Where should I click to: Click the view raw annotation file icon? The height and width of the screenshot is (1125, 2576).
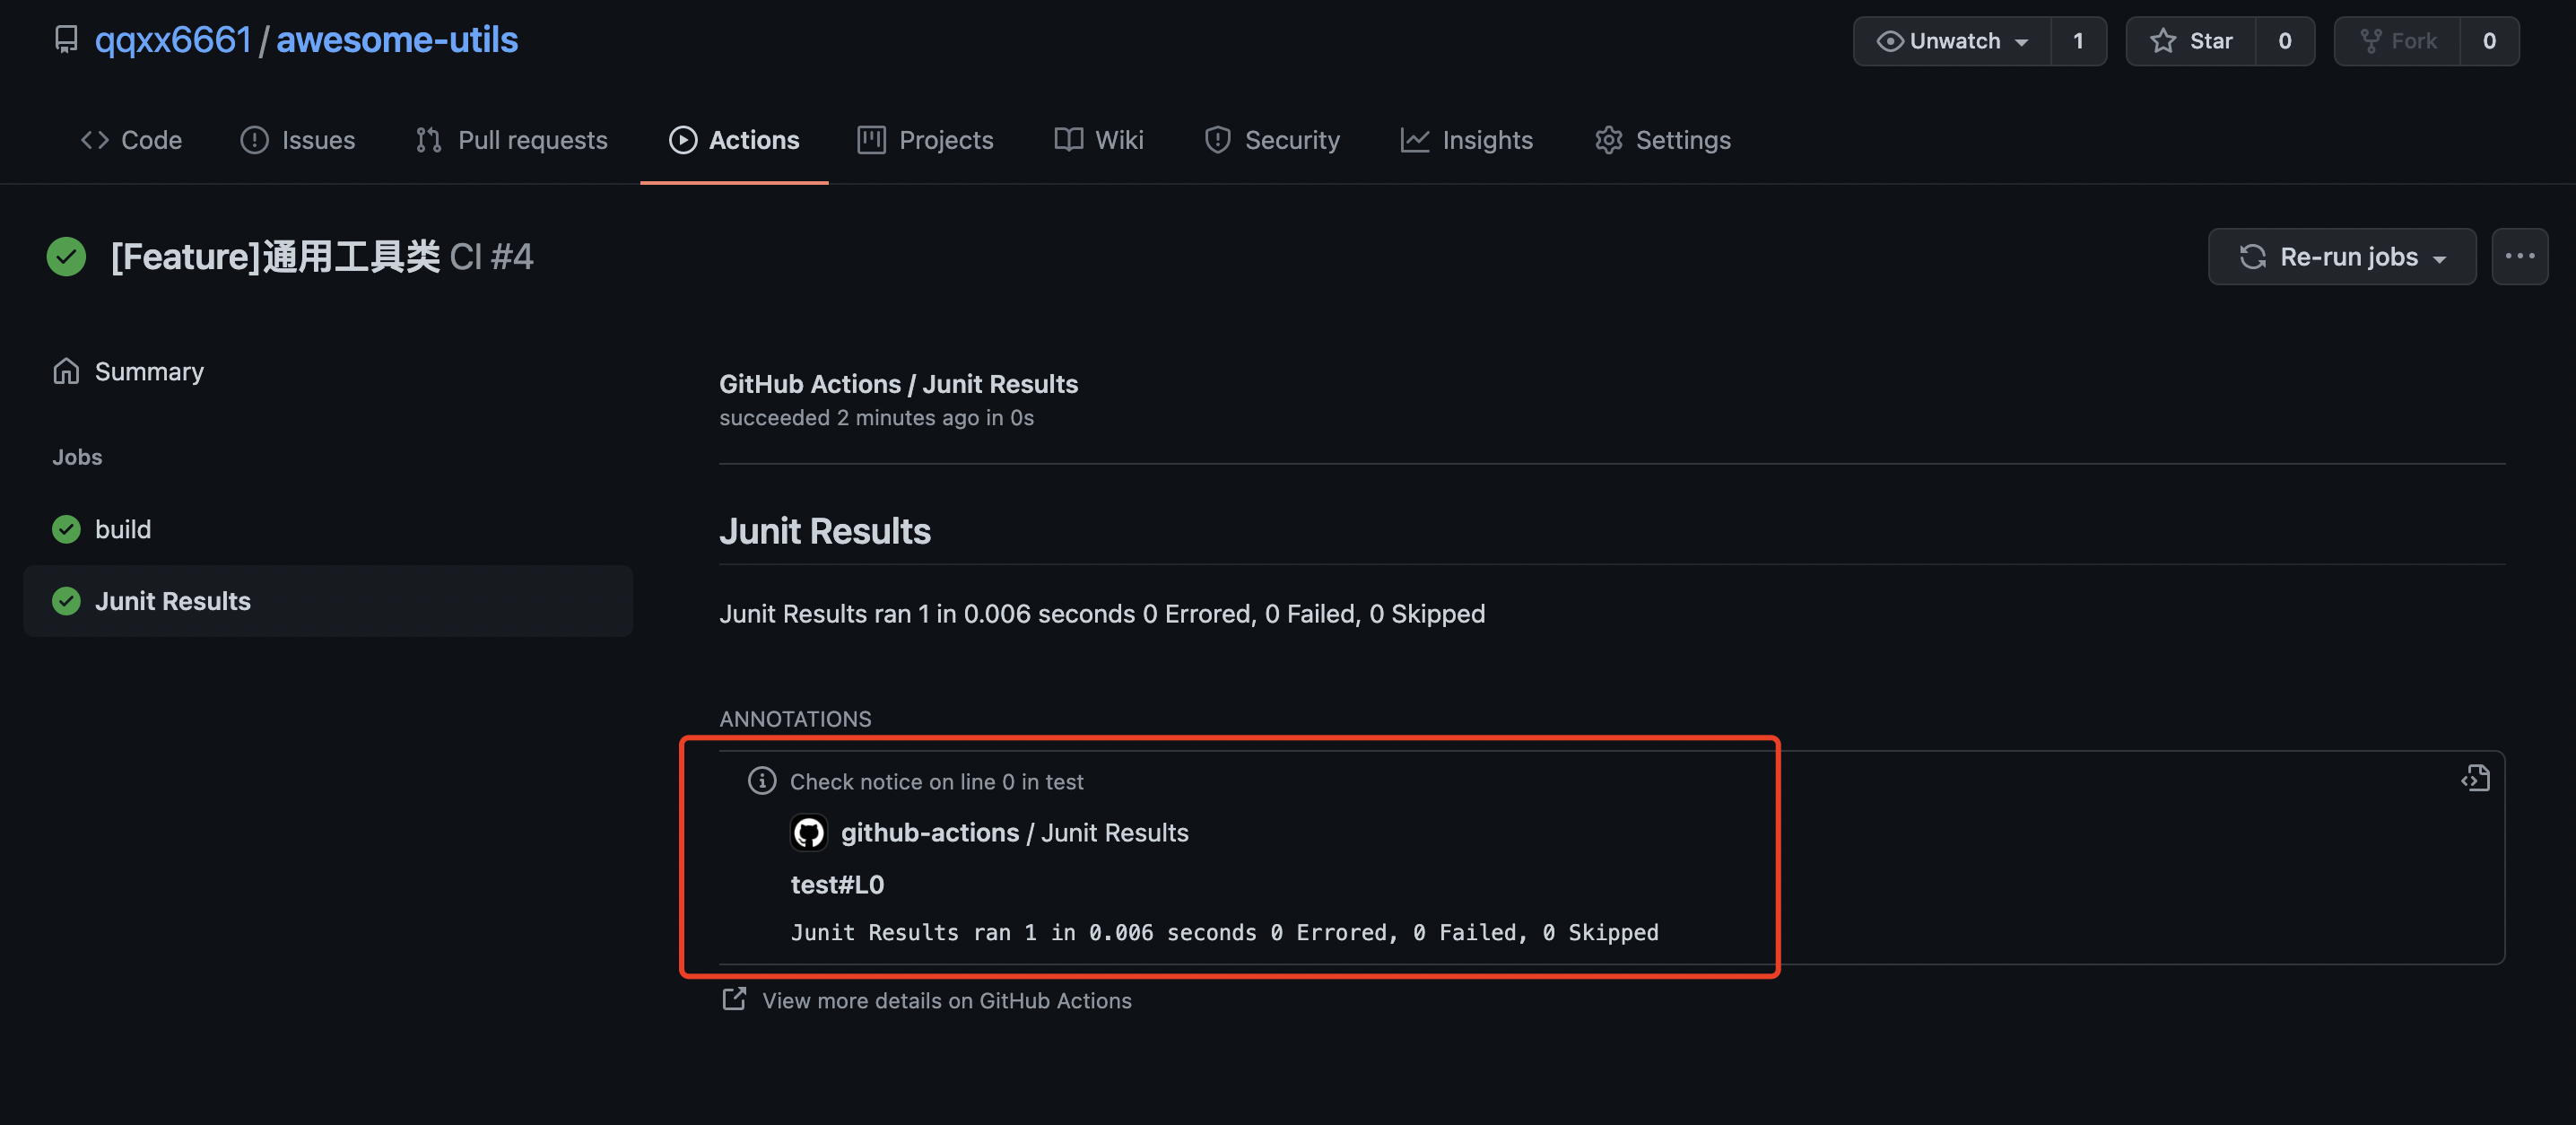click(2476, 779)
